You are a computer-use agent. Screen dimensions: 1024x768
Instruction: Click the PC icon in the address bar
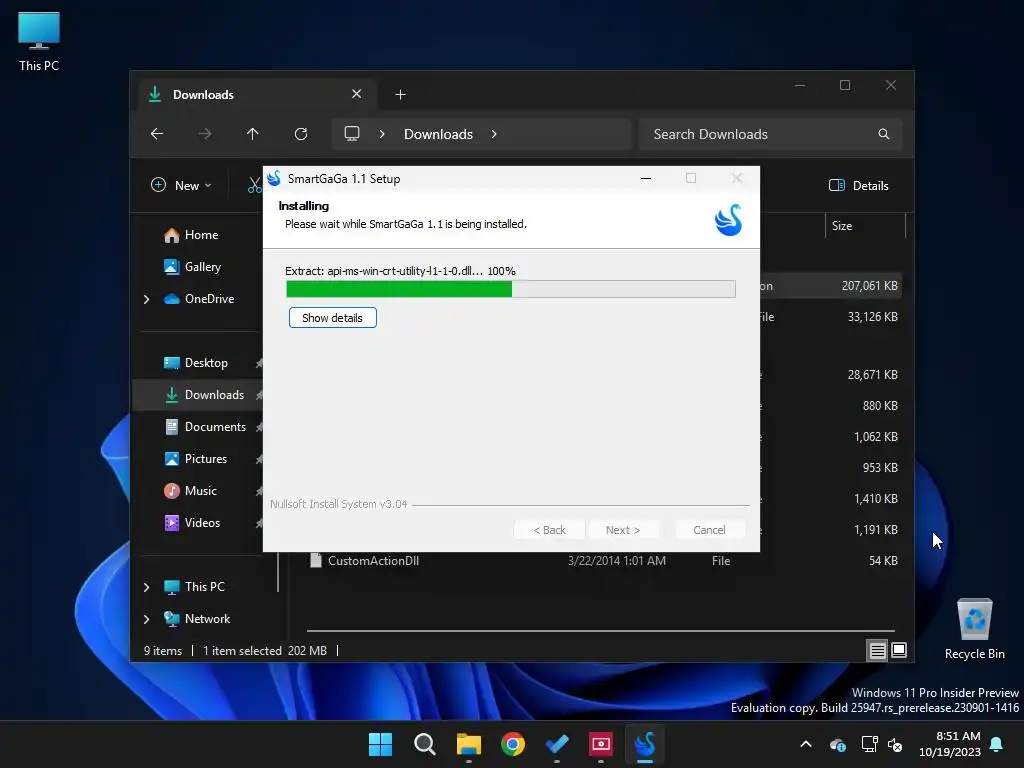coord(352,134)
